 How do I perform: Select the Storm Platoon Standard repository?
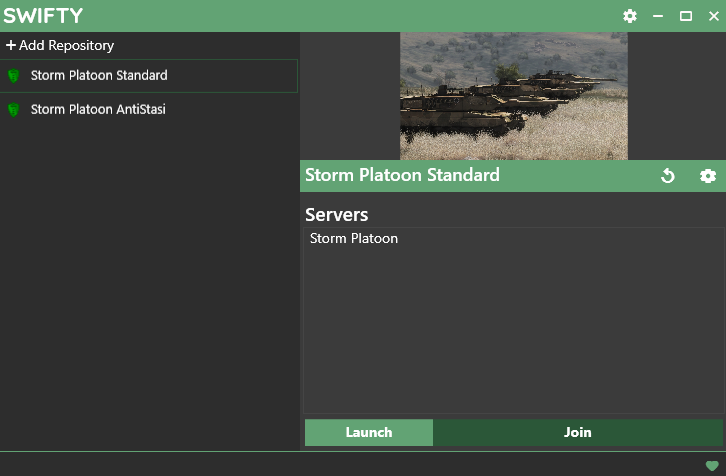pyautogui.click(x=99, y=76)
